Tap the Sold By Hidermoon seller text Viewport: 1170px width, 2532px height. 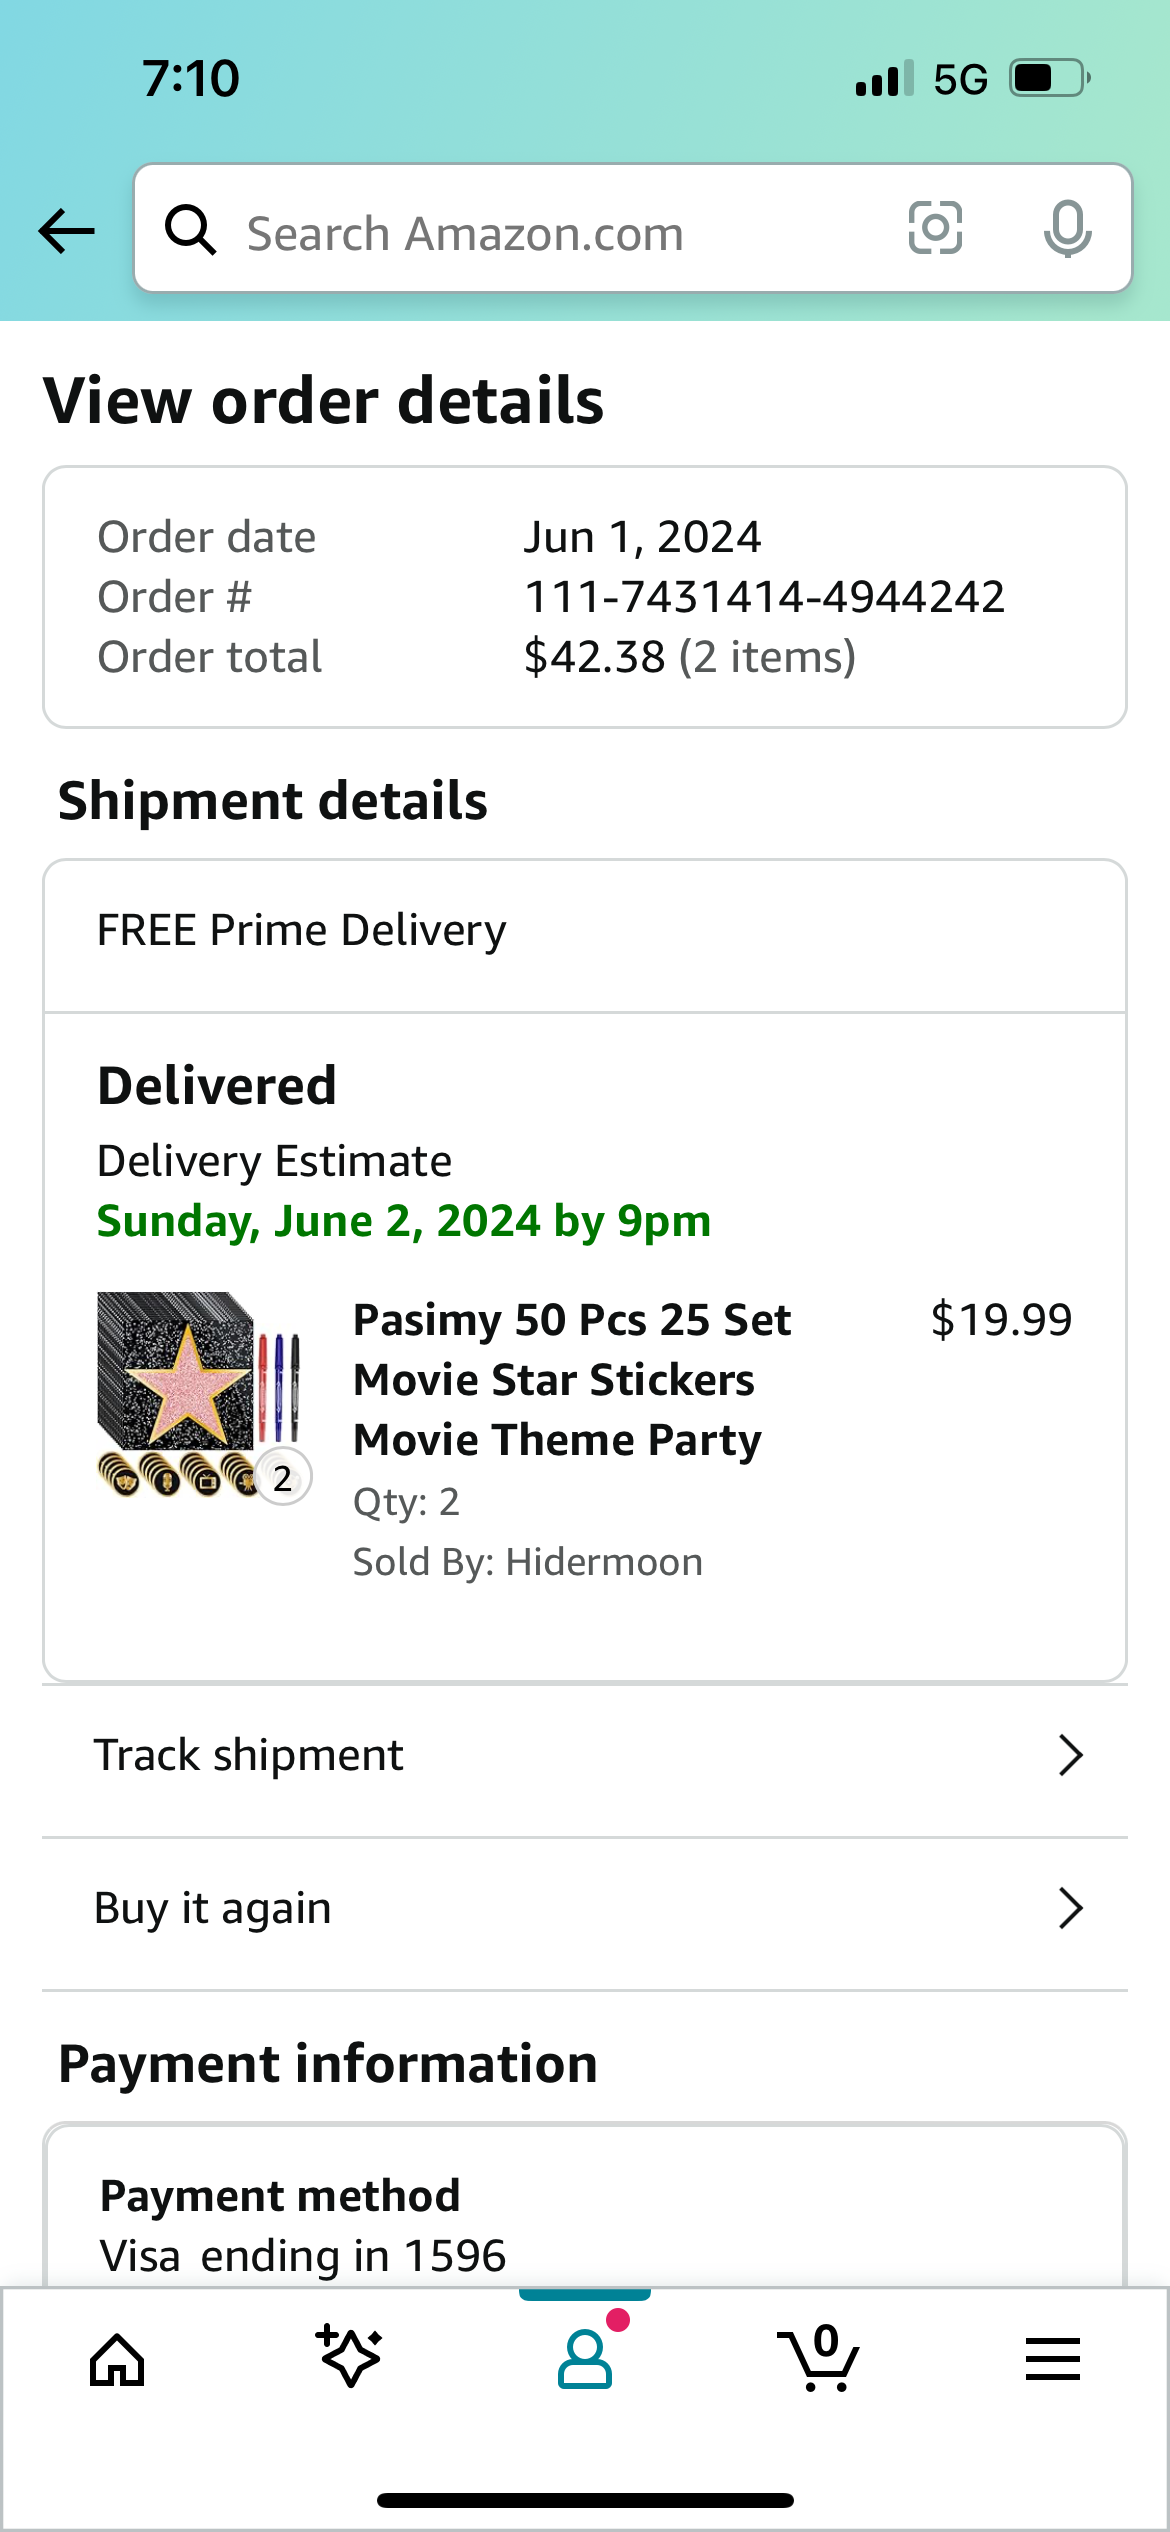(527, 1562)
